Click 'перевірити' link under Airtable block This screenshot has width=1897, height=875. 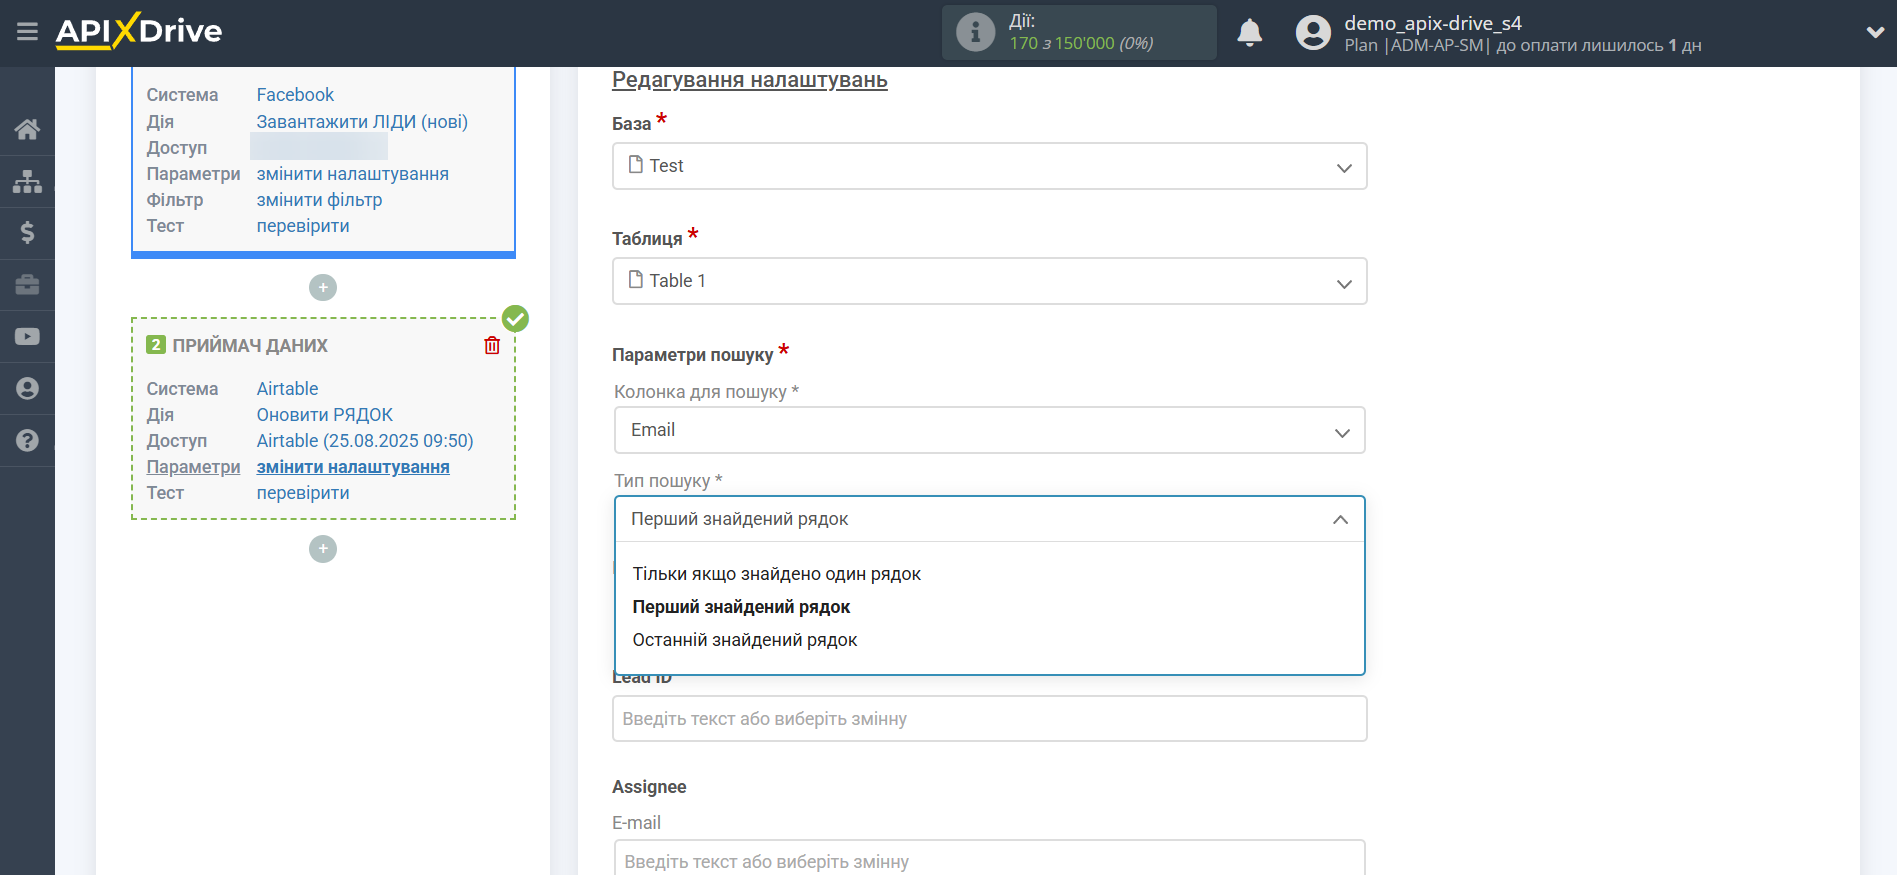pos(303,493)
